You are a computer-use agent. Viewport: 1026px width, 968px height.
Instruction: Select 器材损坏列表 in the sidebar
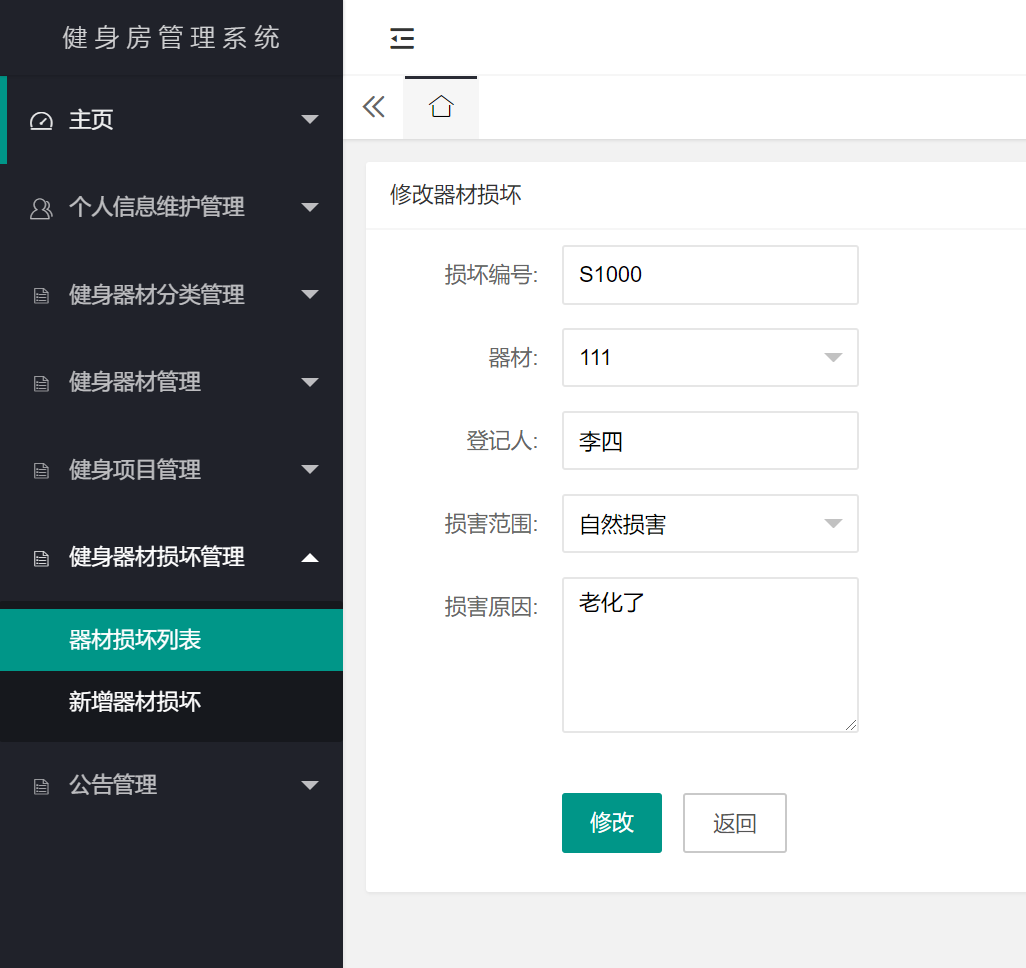135,640
